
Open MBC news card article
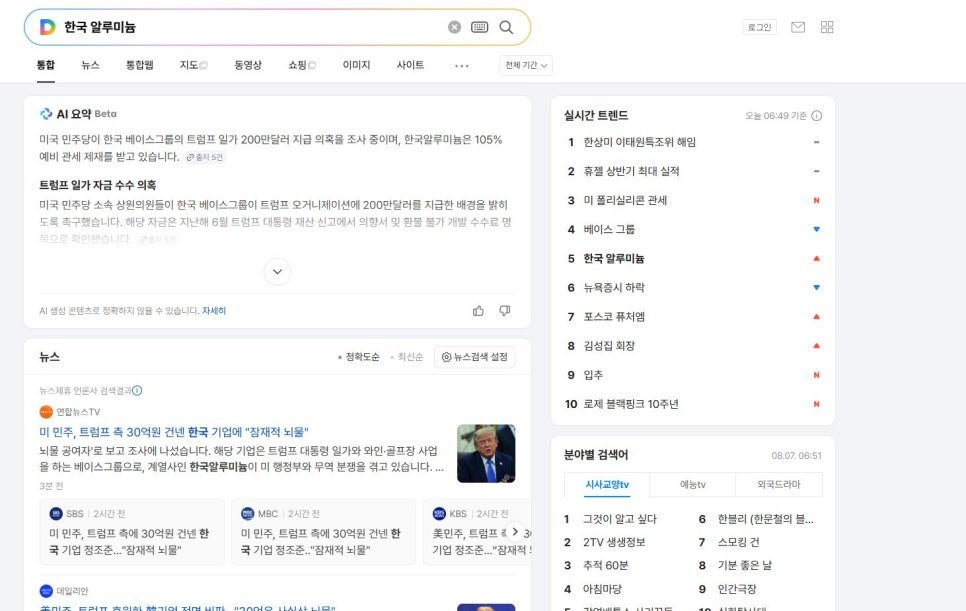[323, 532]
